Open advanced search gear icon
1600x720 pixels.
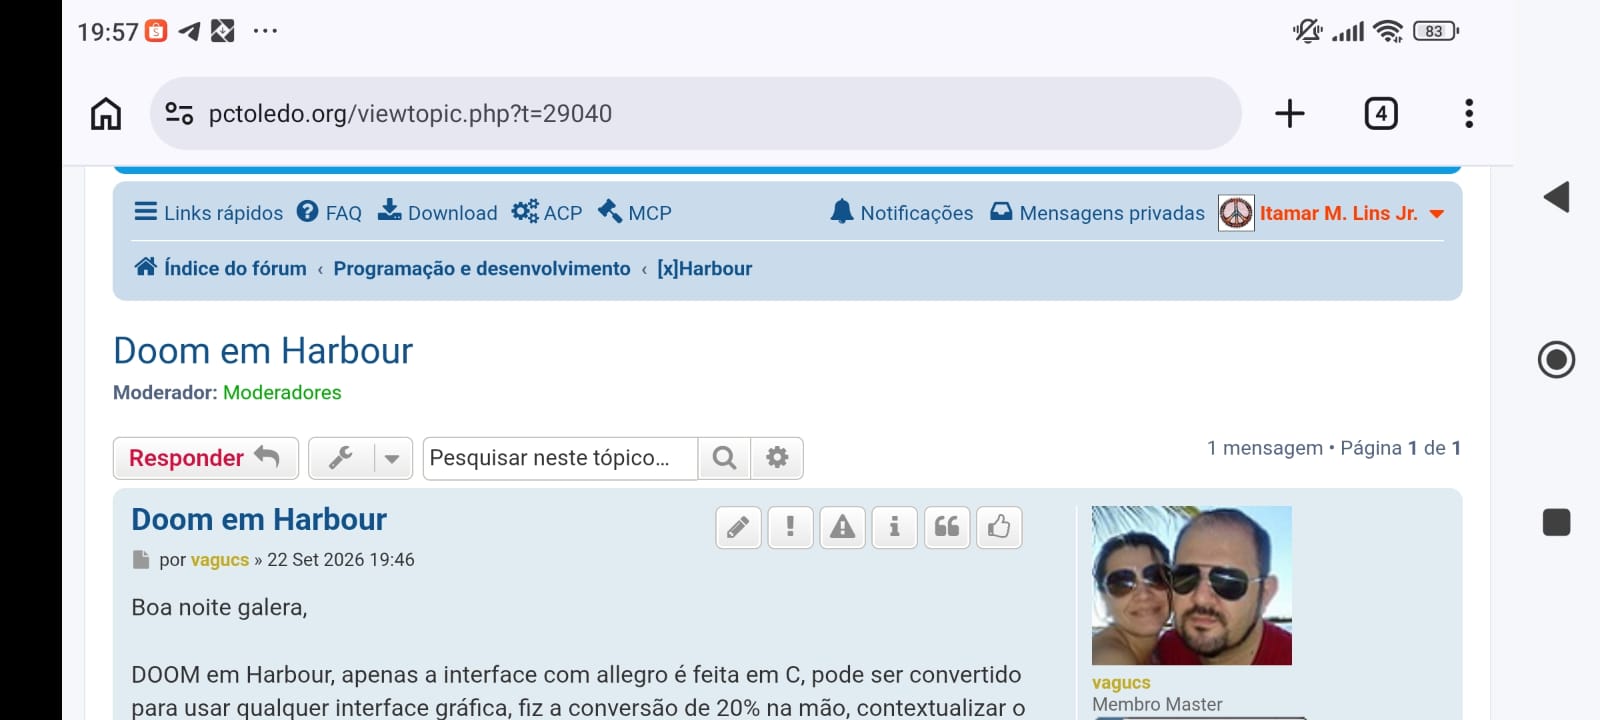pos(777,458)
